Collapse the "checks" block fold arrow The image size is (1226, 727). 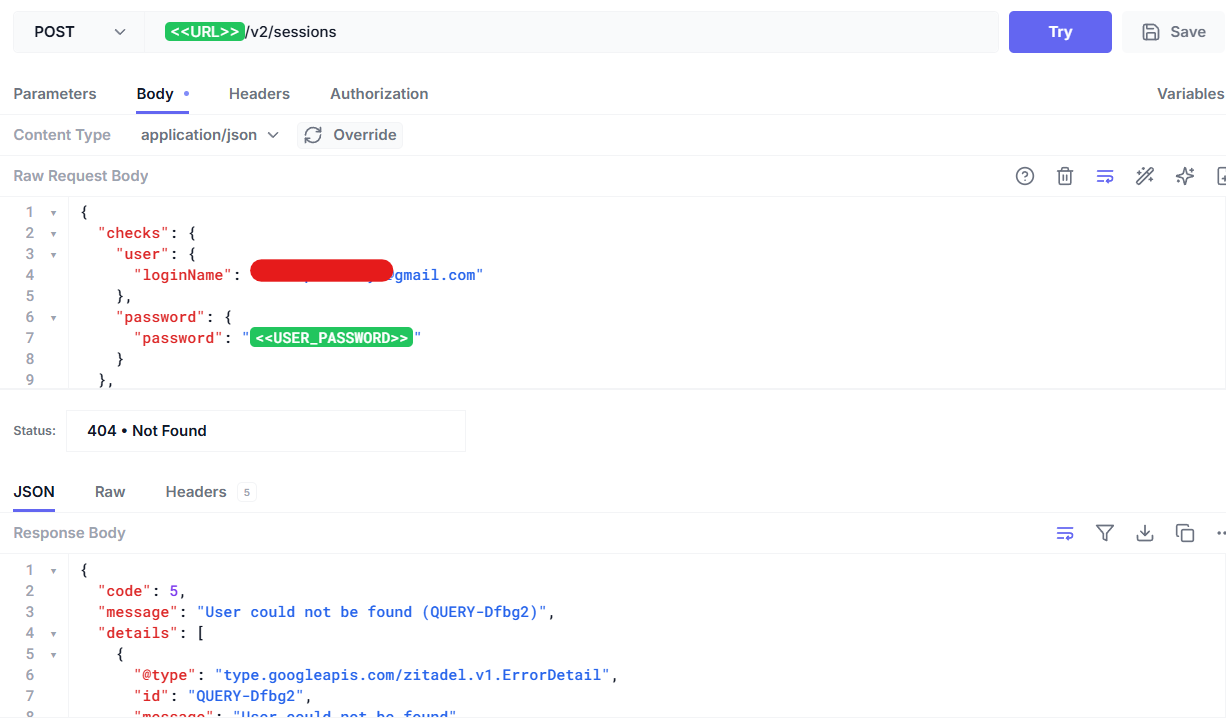click(x=53, y=233)
